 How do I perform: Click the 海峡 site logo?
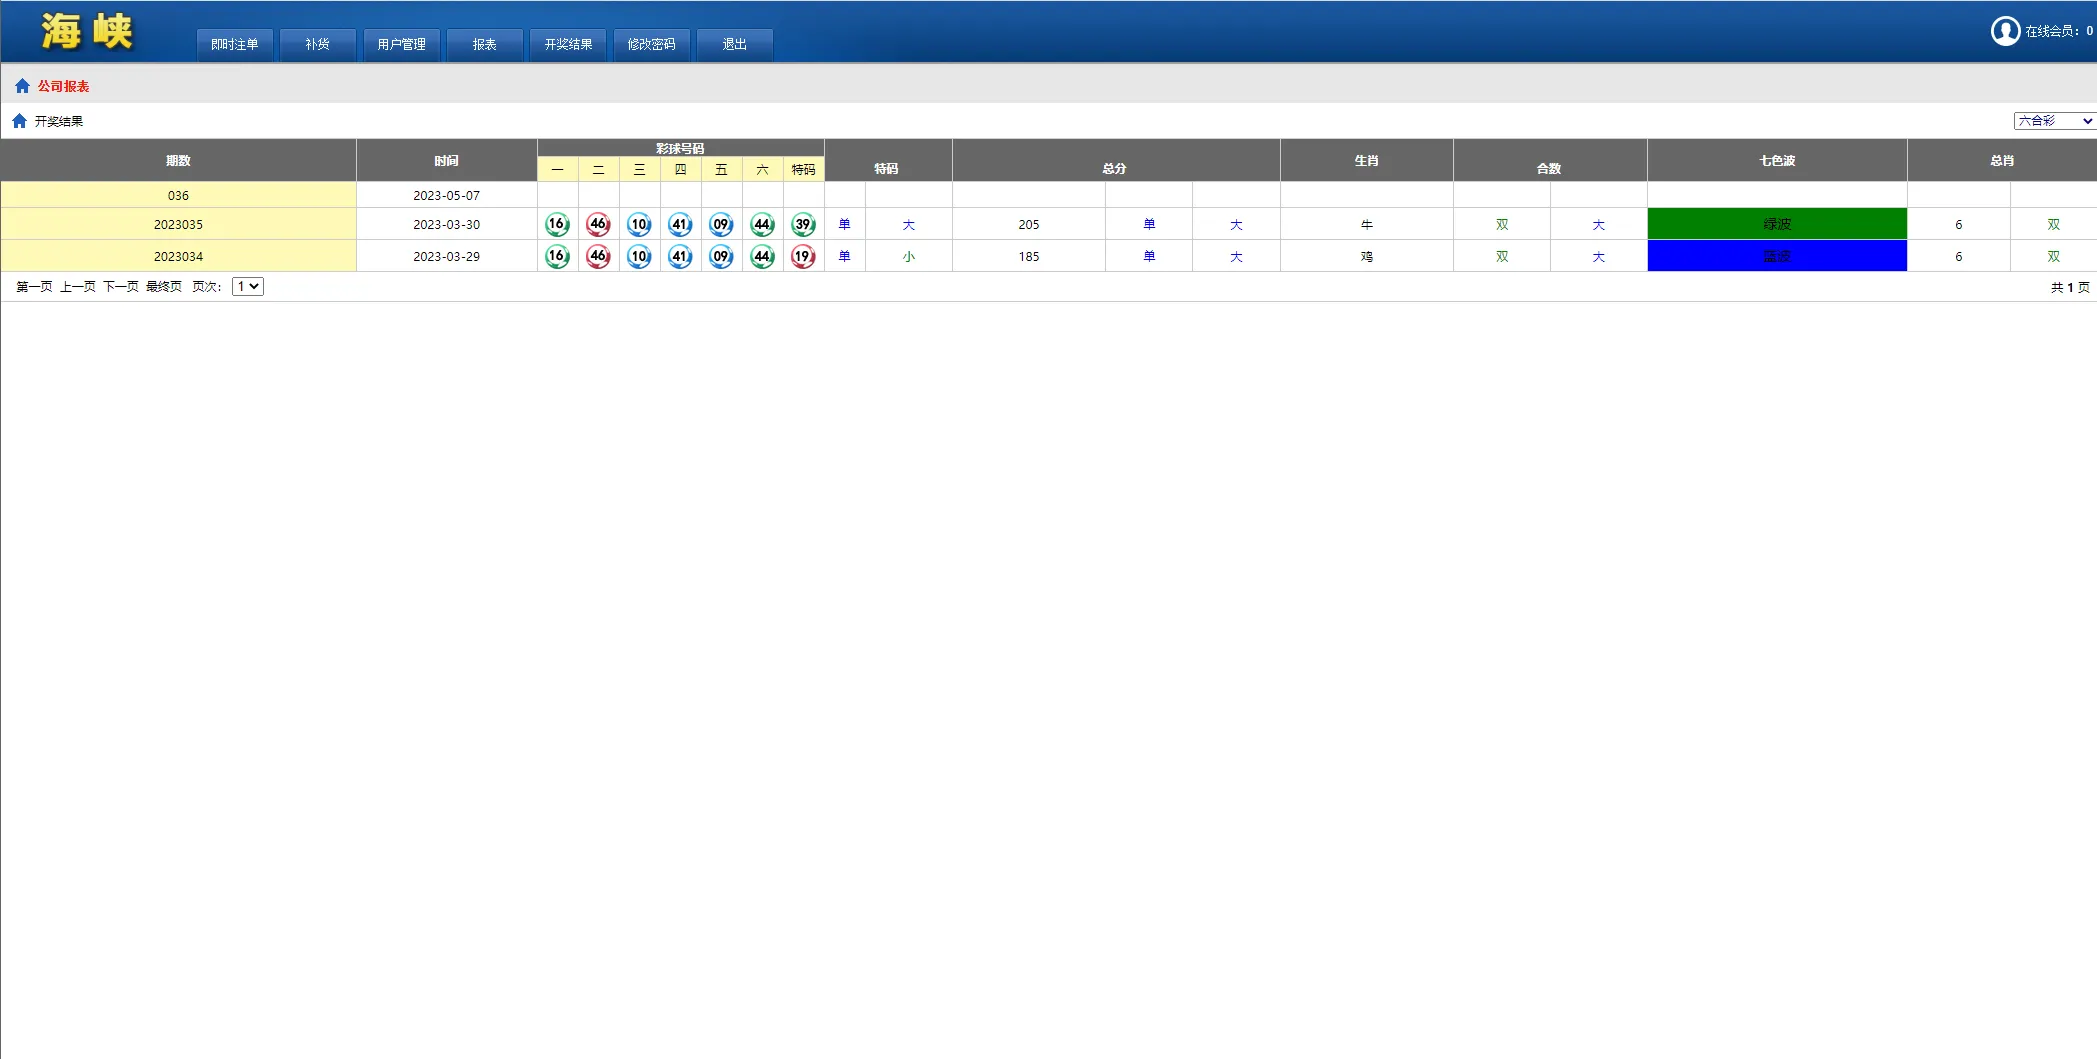(87, 32)
